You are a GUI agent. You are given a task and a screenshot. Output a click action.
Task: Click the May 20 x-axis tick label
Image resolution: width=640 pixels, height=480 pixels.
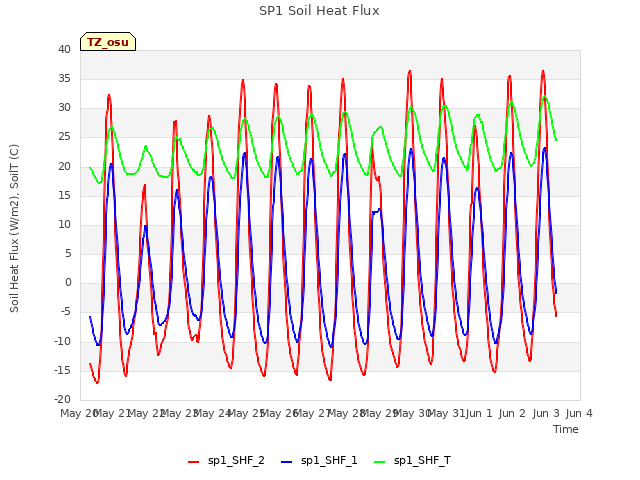point(80,413)
